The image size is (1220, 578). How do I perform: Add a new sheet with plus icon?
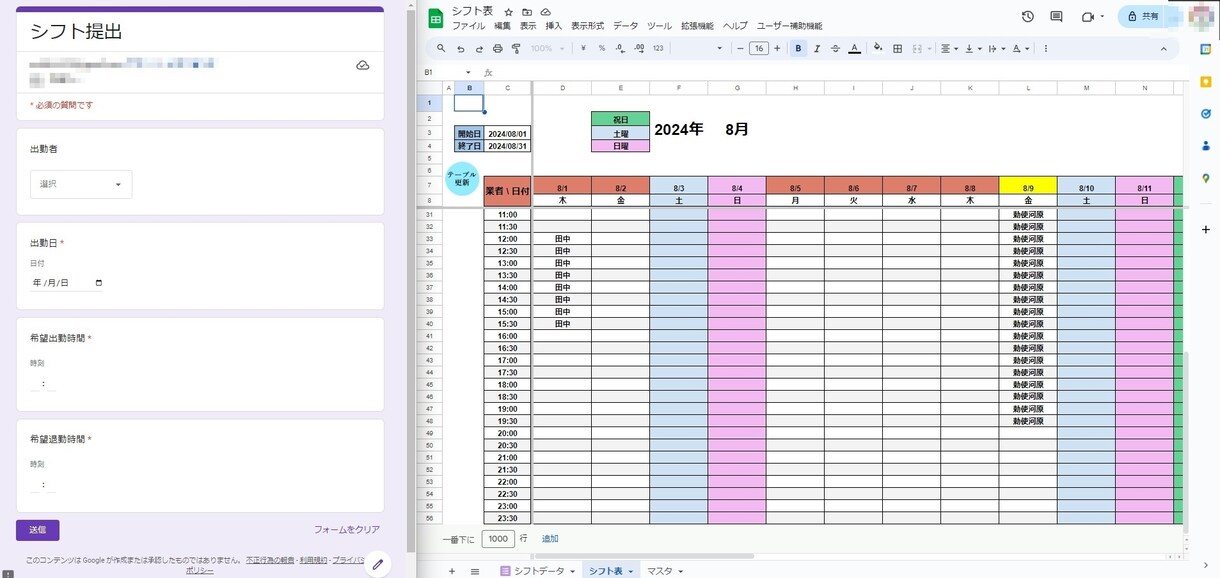(451, 571)
